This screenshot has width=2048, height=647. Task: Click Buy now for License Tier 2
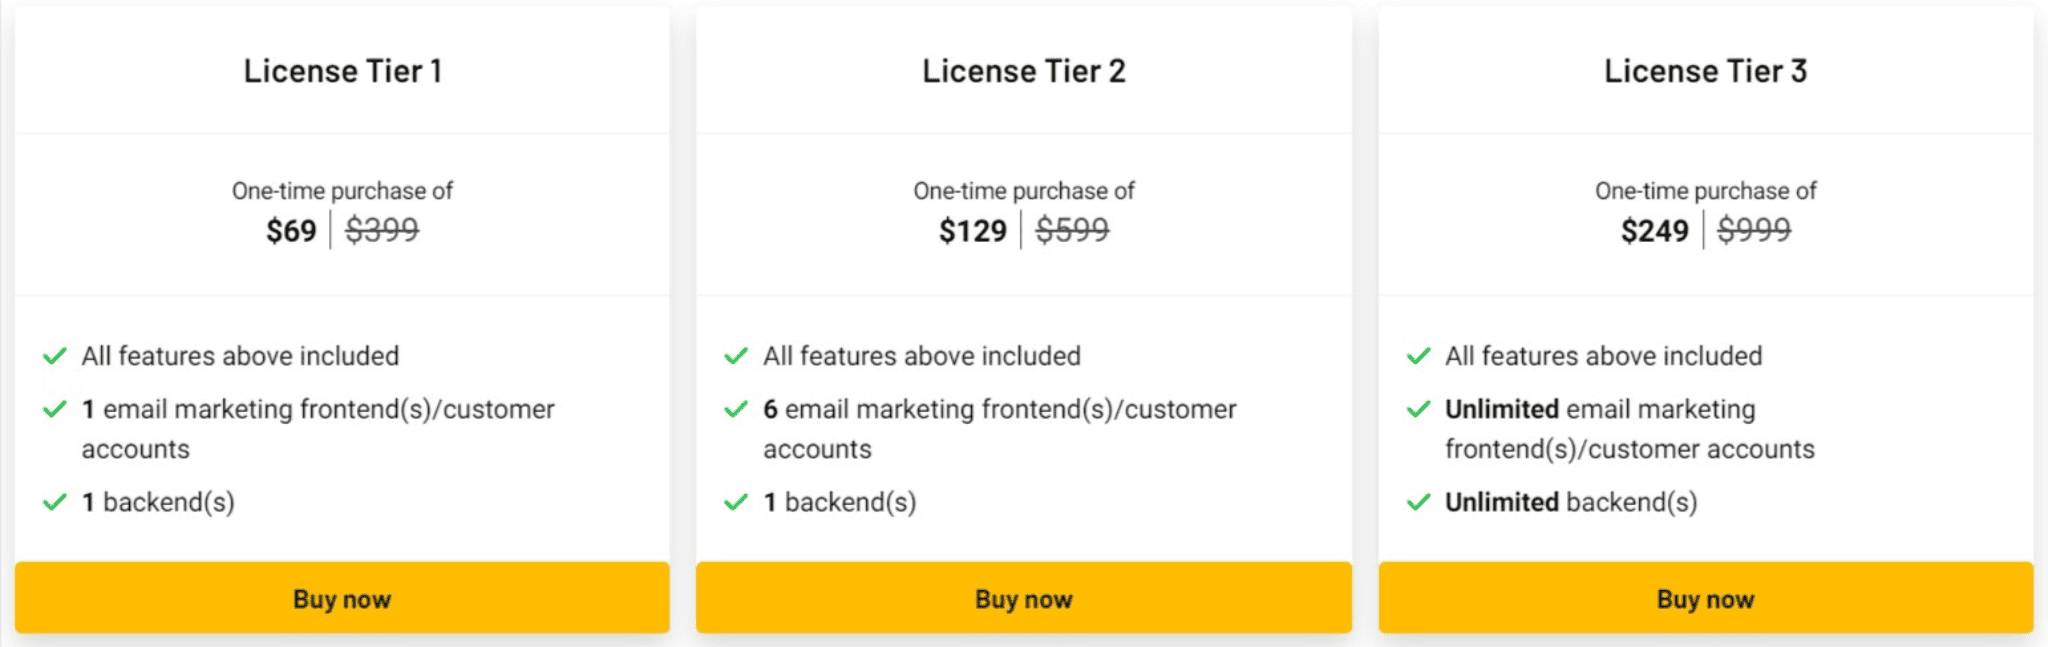coord(1023,598)
